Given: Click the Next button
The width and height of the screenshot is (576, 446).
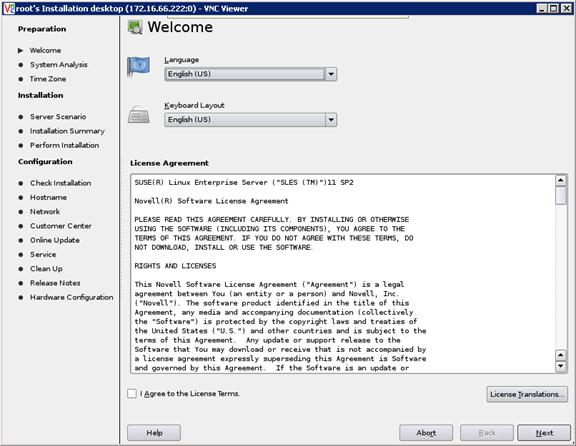Looking at the screenshot, I should [544, 433].
